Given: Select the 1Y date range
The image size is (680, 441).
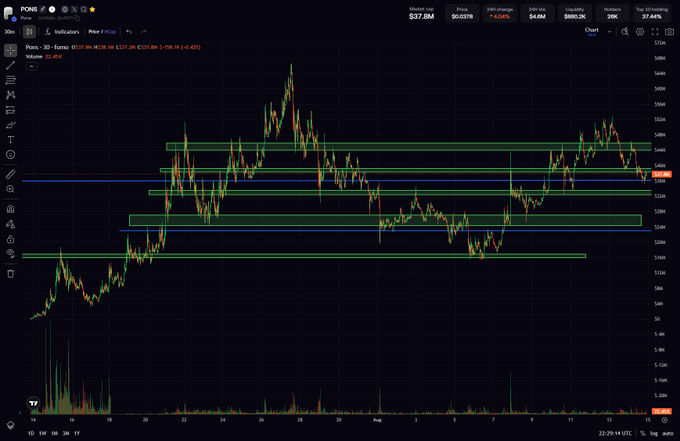Looking at the screenshot, I should 77,433.
